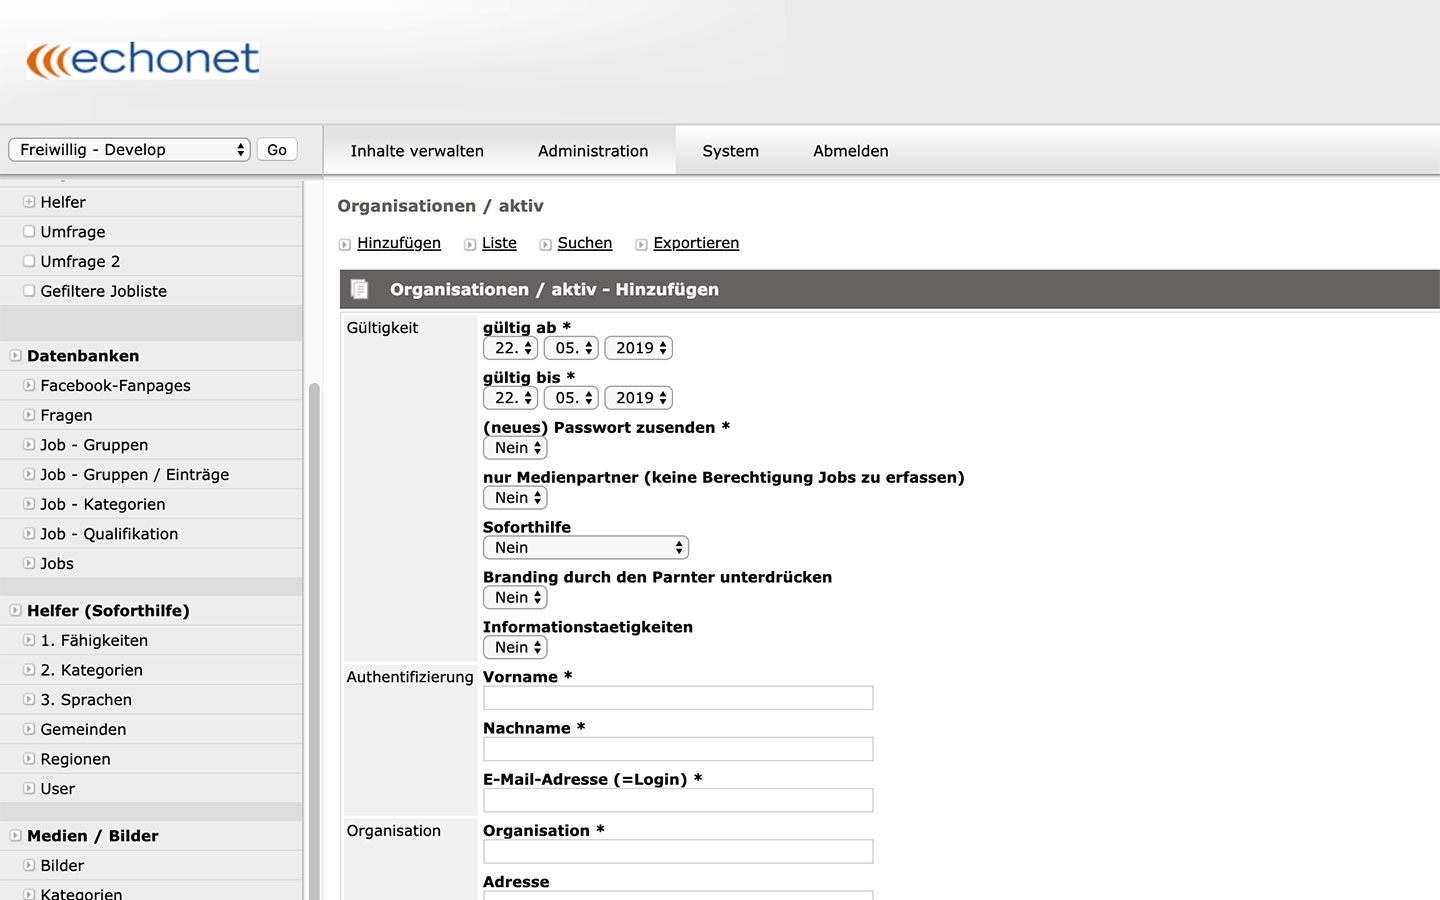Open the Soforthilfe dropdown
The width and height of the screenshot is (1440, 900).
(x=585, y=548)
